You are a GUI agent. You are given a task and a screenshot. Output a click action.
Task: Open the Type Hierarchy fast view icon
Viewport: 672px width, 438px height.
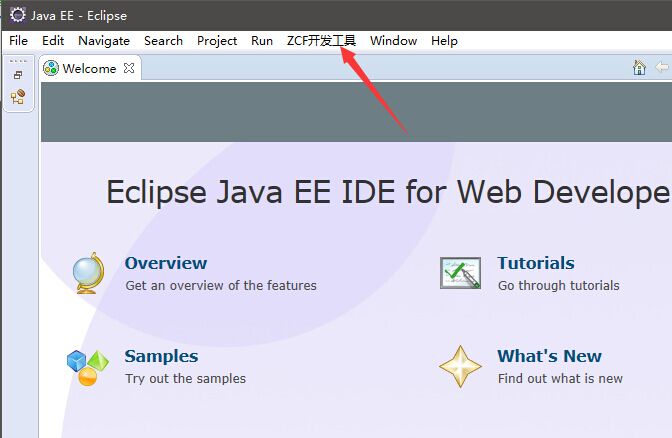[18, 97]
